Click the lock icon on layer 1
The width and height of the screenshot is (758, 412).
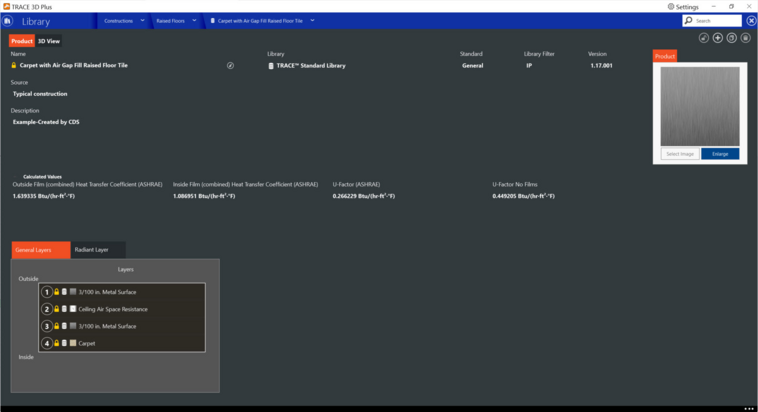[x=57, y=292]
